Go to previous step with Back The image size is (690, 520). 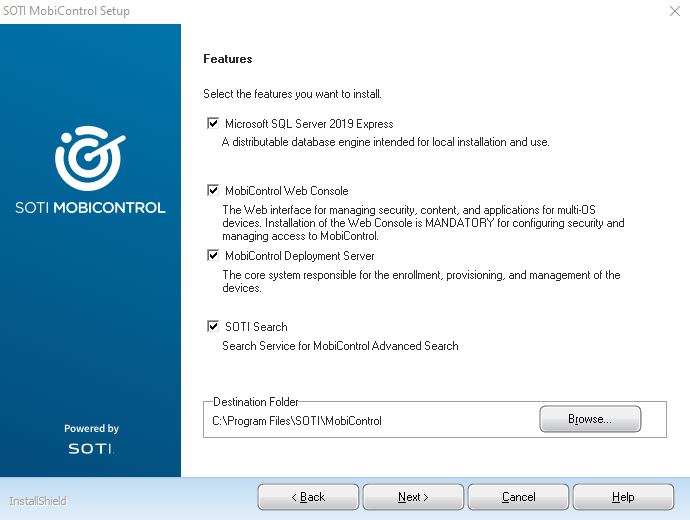point(308,497)
